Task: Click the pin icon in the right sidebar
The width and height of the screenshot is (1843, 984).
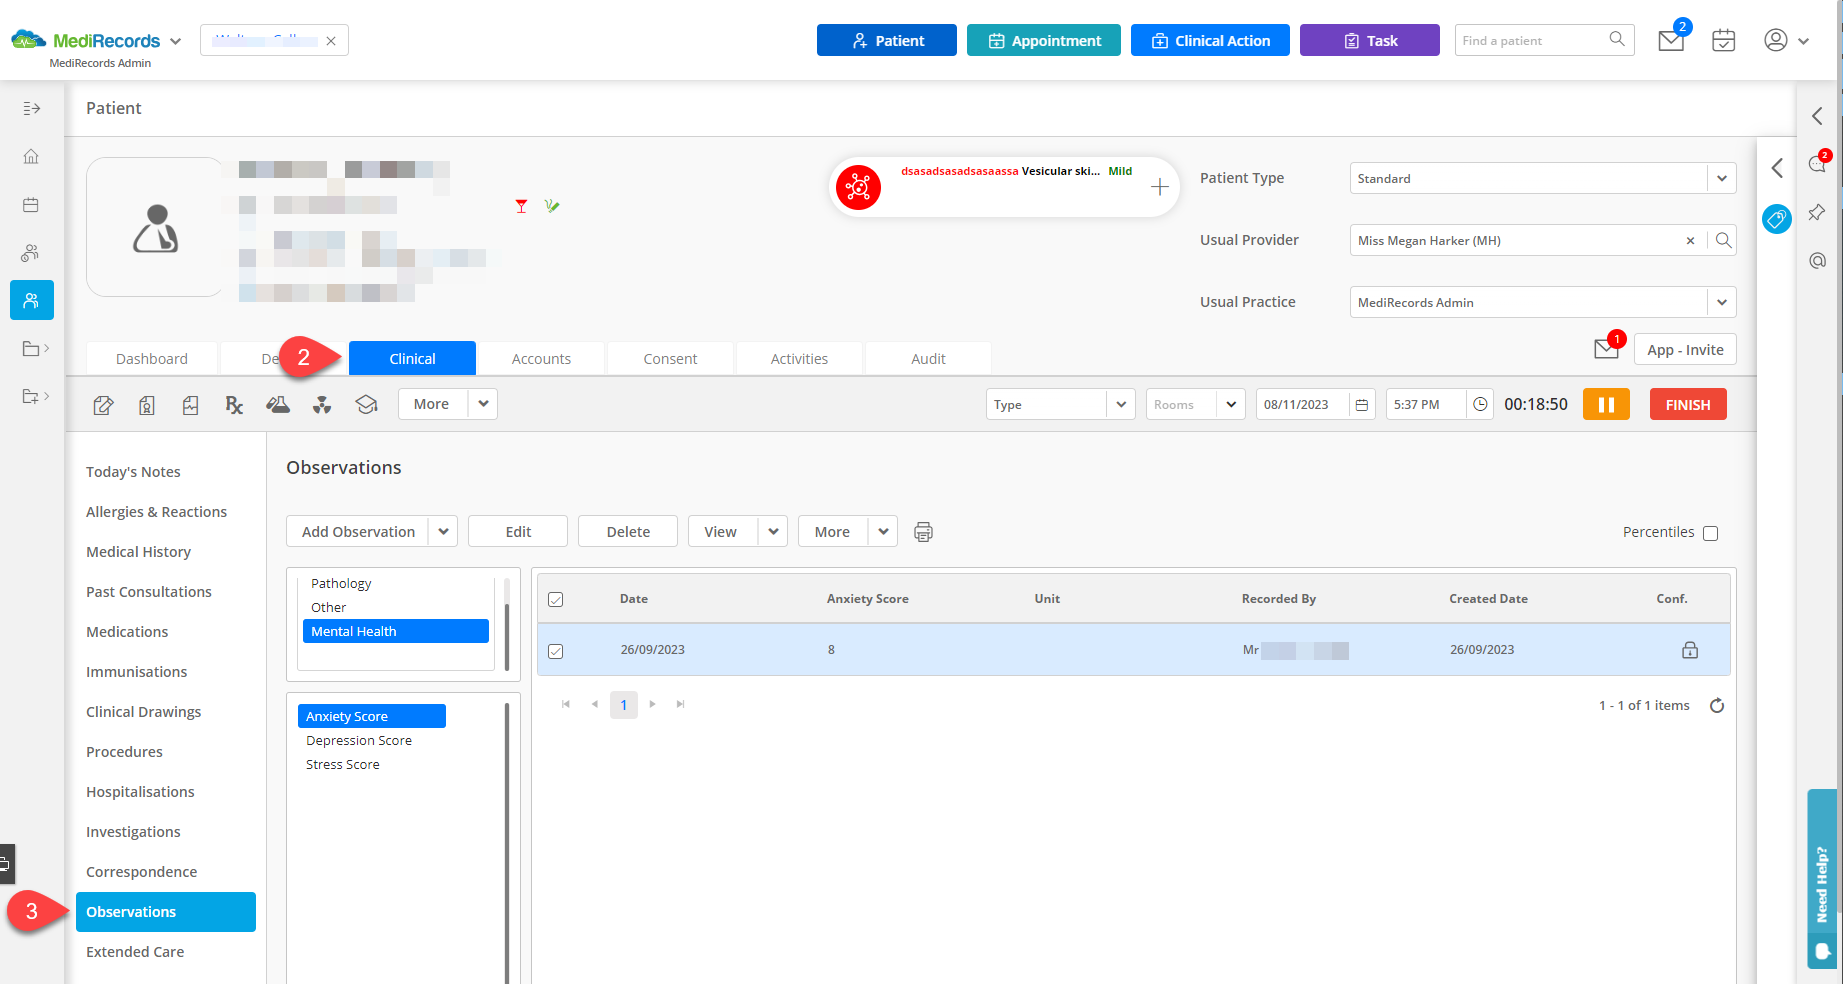Action: tap(1818, 212)
